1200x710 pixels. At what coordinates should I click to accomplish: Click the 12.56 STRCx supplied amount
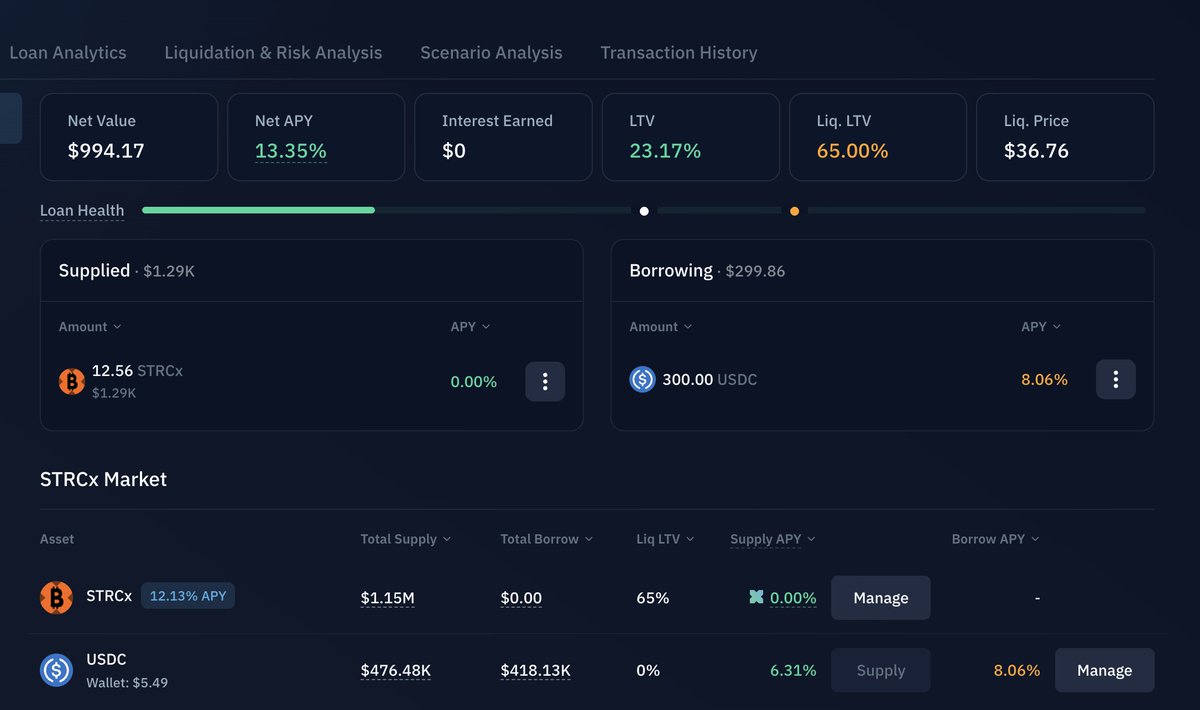click(137, 371)
